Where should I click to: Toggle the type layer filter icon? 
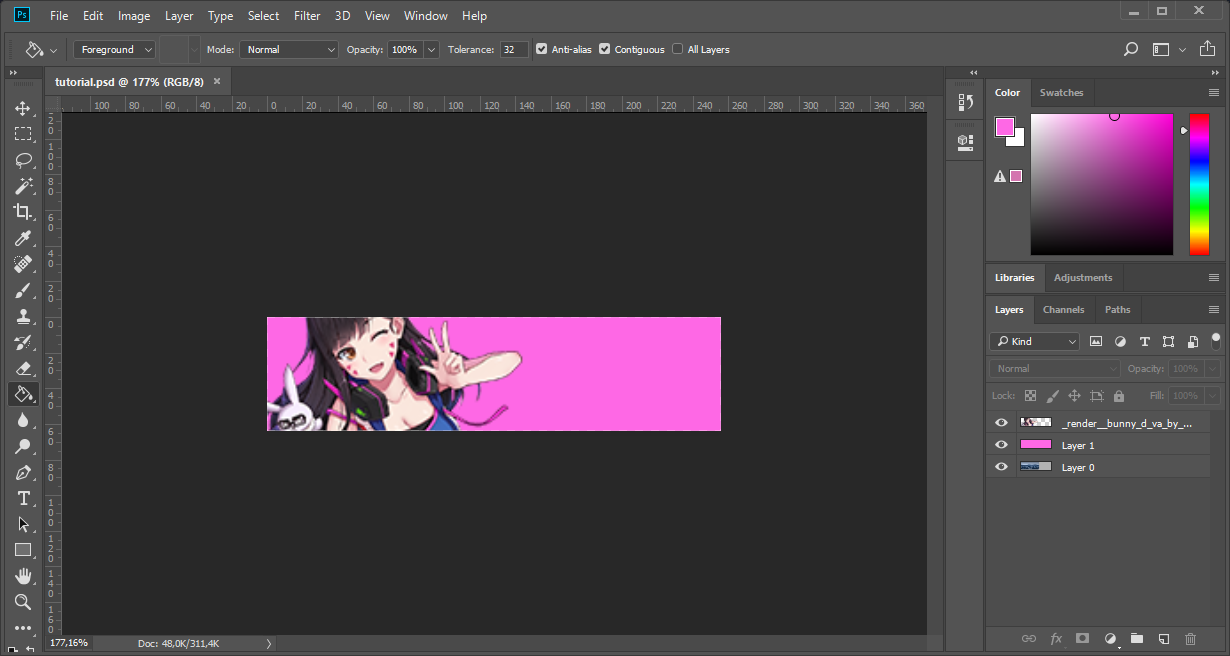1144,341
